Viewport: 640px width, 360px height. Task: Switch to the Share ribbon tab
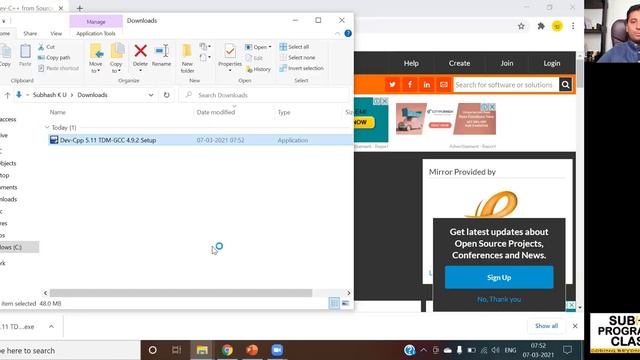30,33
